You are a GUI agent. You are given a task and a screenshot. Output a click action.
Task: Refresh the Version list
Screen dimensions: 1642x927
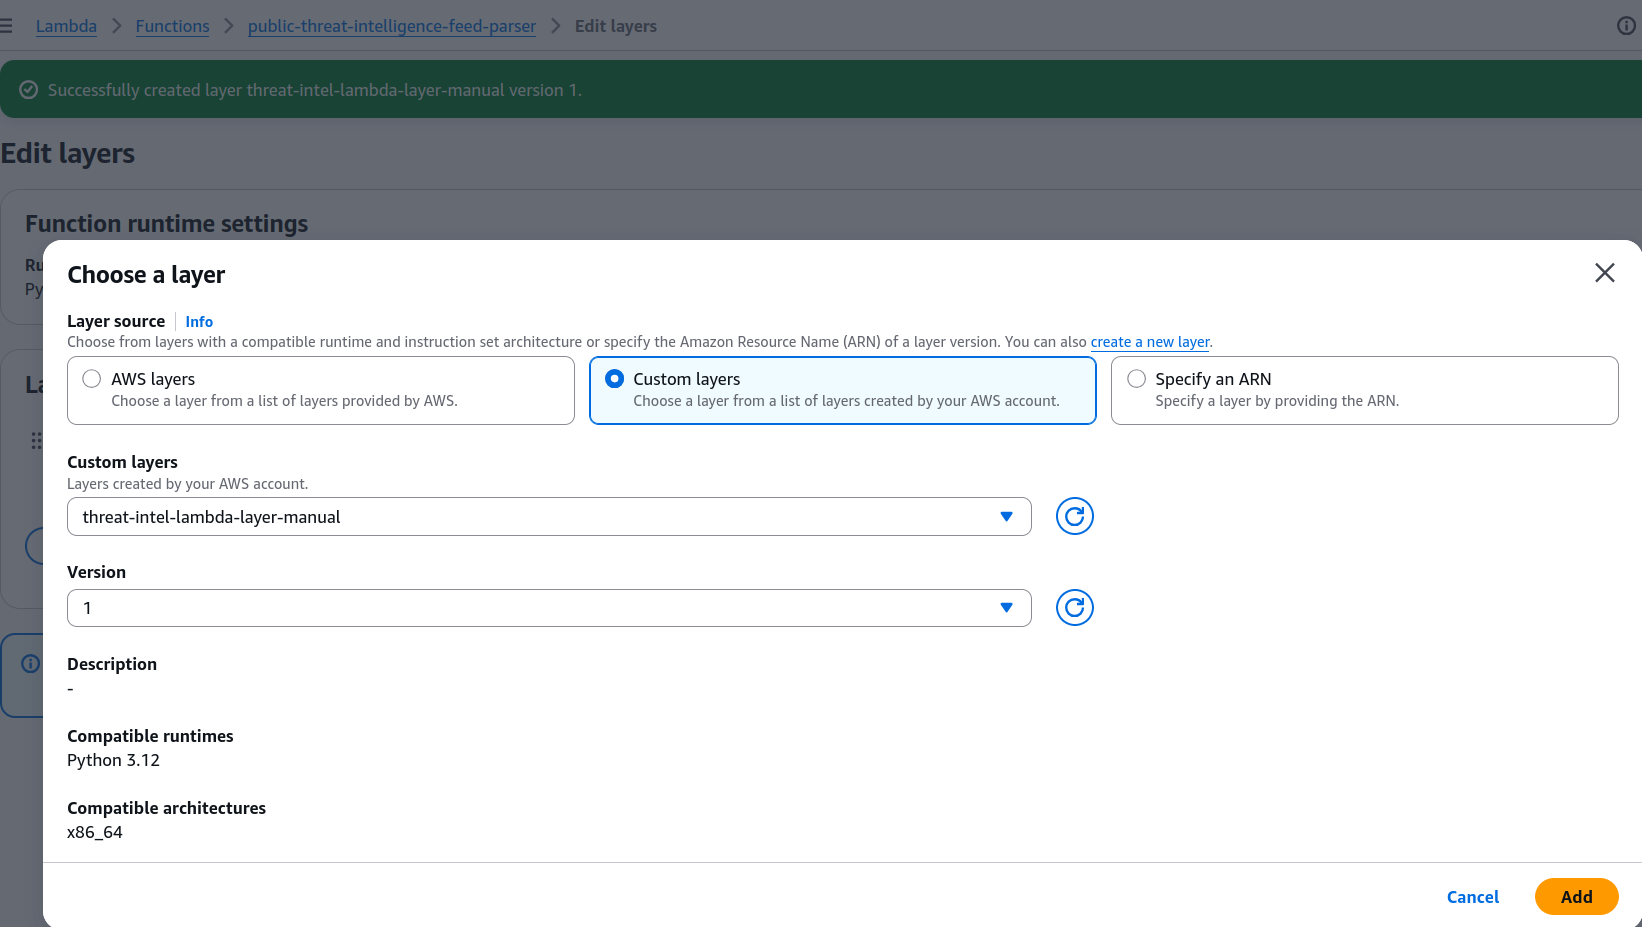pos(1074,607)
